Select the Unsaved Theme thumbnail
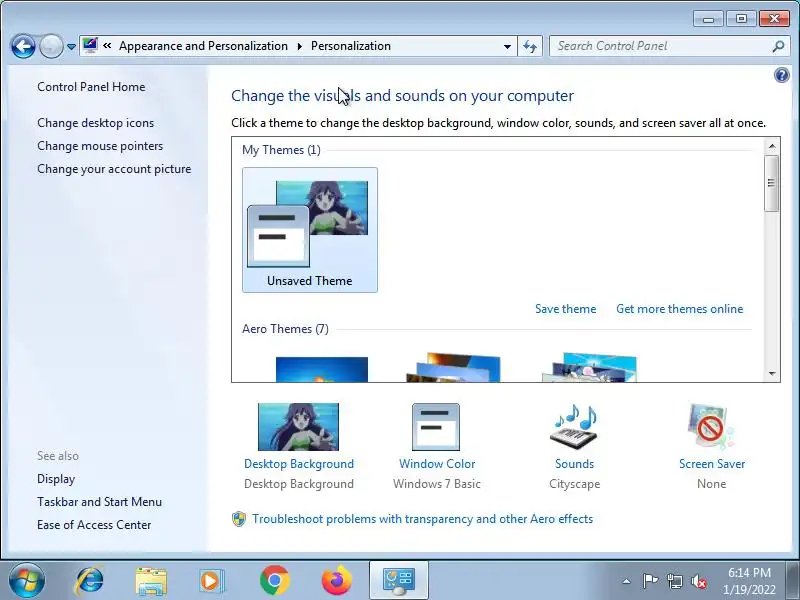 point(310,230)
